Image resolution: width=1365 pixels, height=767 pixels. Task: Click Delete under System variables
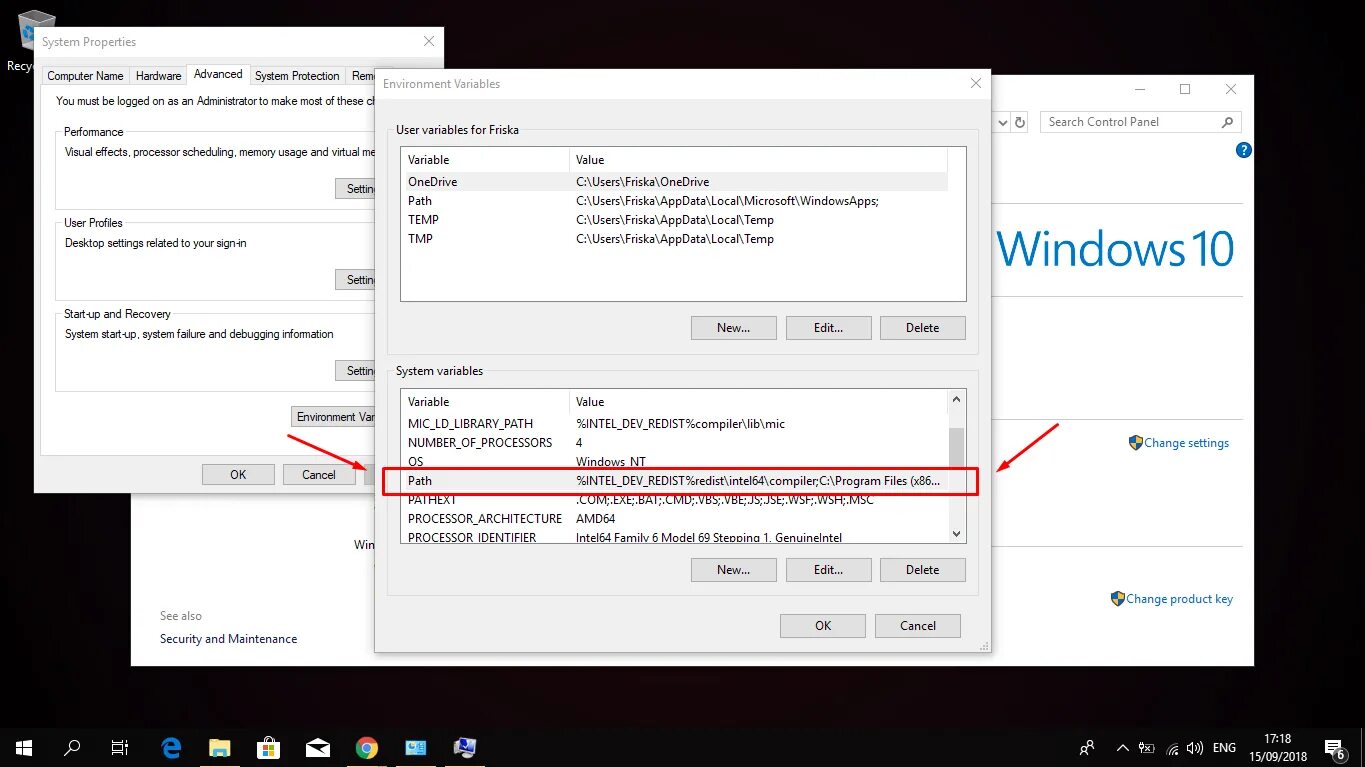(x=922, y=570)
